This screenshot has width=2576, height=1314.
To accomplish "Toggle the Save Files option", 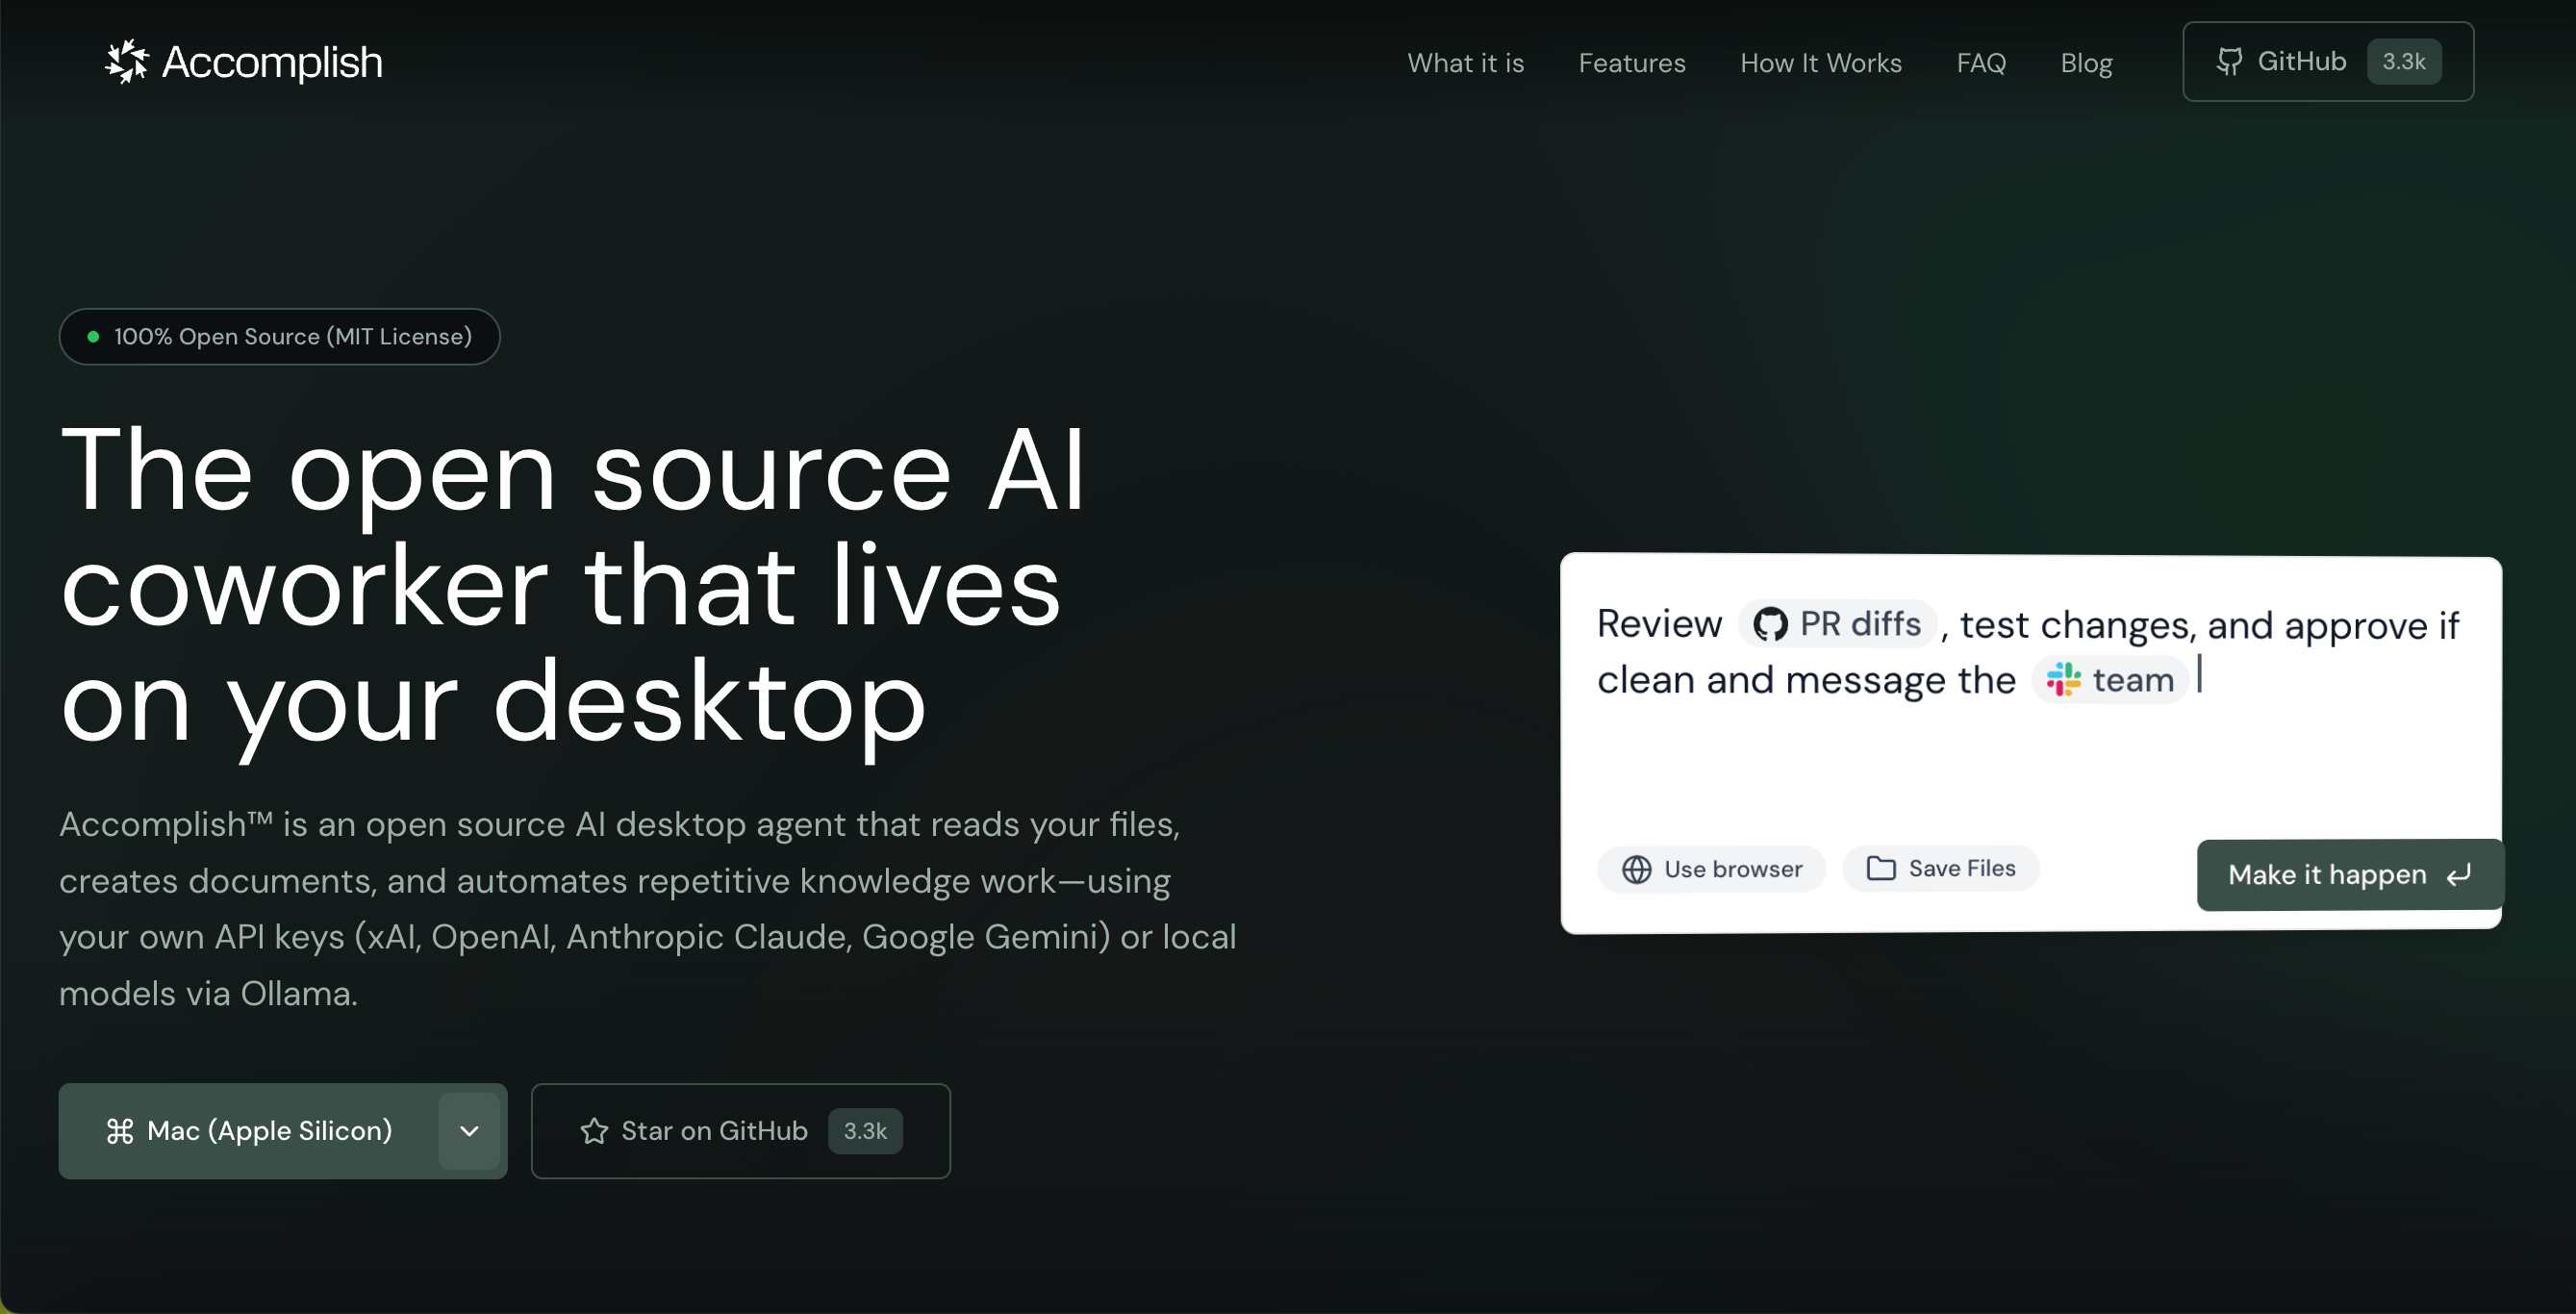I will (x=1940, y=868).
